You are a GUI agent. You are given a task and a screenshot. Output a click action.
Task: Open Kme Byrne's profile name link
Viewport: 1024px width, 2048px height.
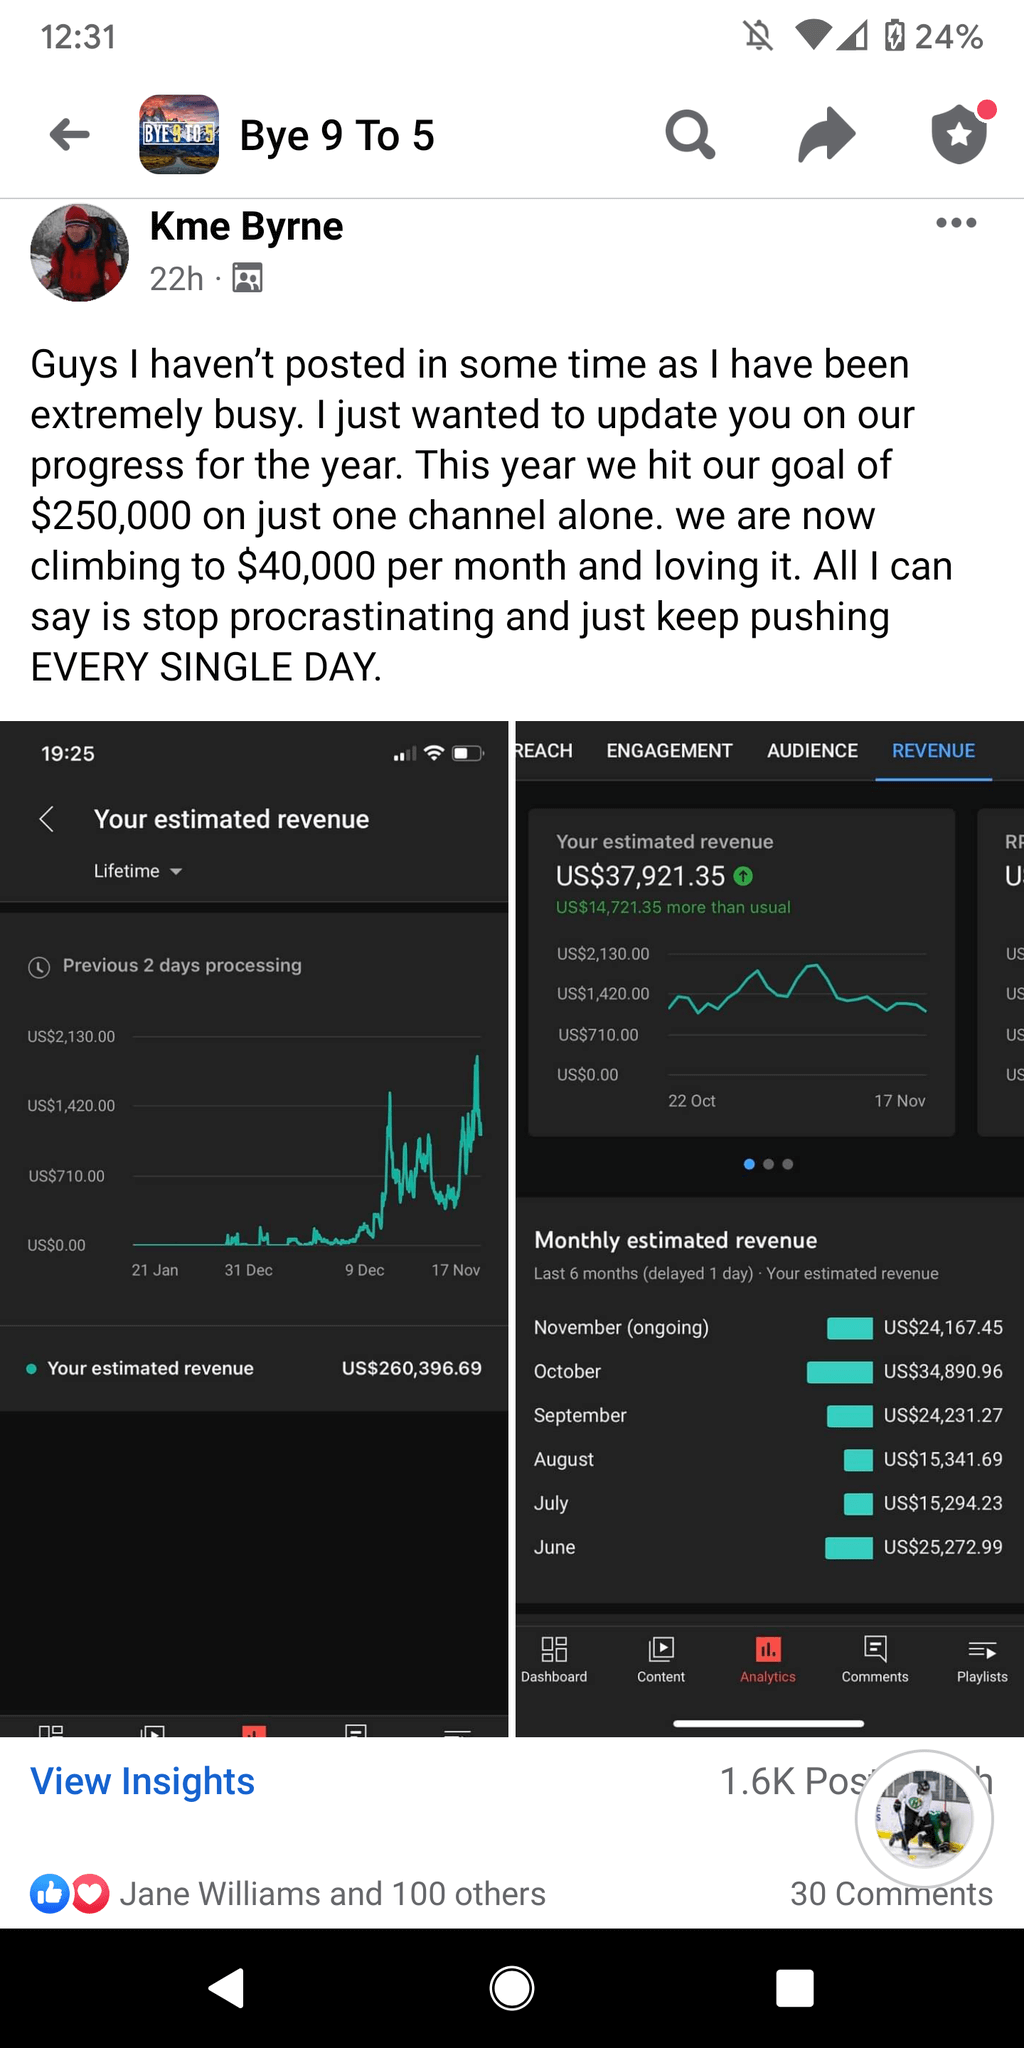point(246,226)
